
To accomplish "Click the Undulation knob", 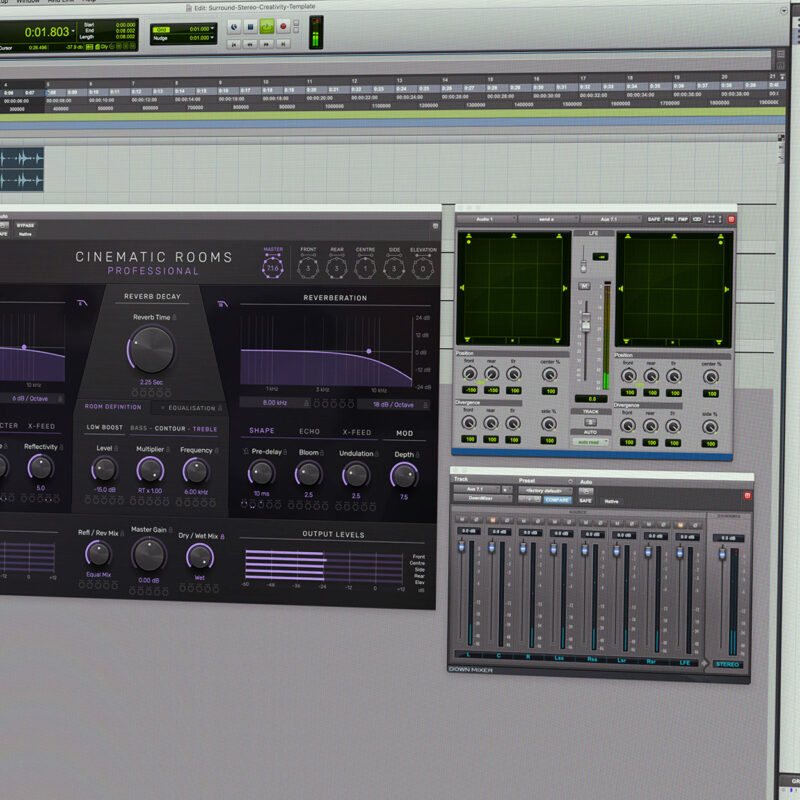I will pos(356,476).
